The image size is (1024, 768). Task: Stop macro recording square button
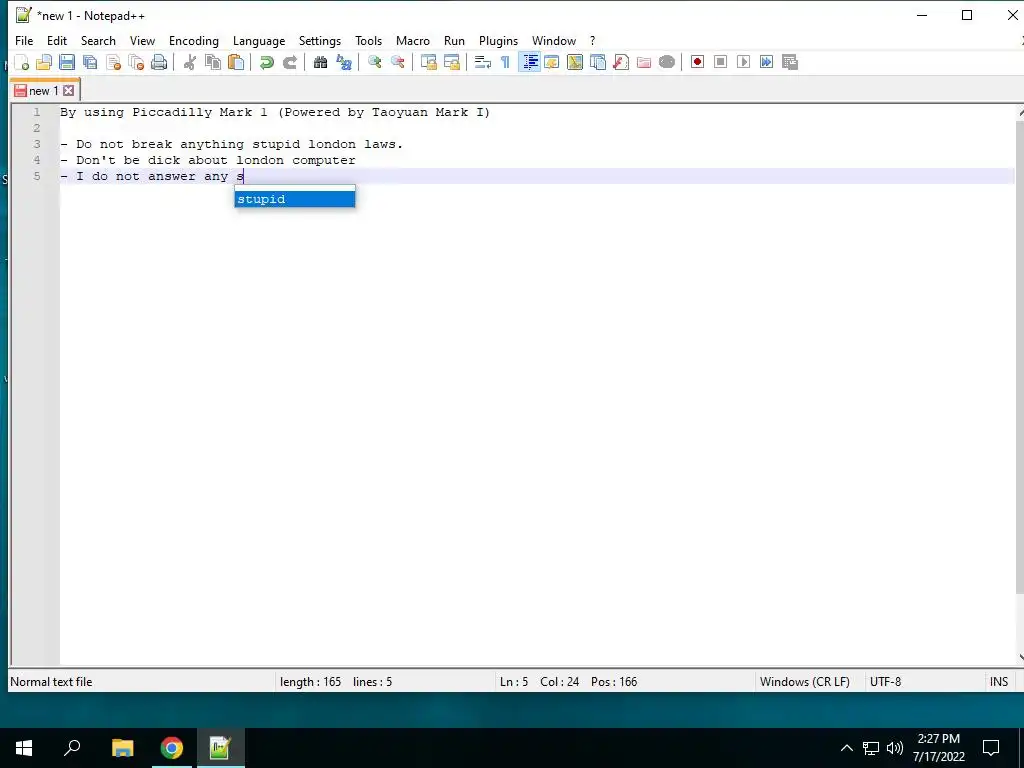pos(720,62)
